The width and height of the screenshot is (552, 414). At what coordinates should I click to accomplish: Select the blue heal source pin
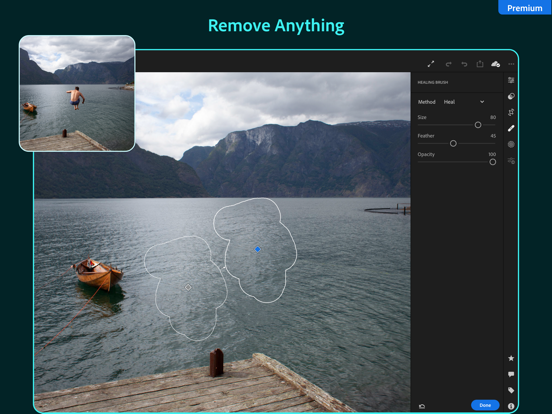[x=258, y=249]
